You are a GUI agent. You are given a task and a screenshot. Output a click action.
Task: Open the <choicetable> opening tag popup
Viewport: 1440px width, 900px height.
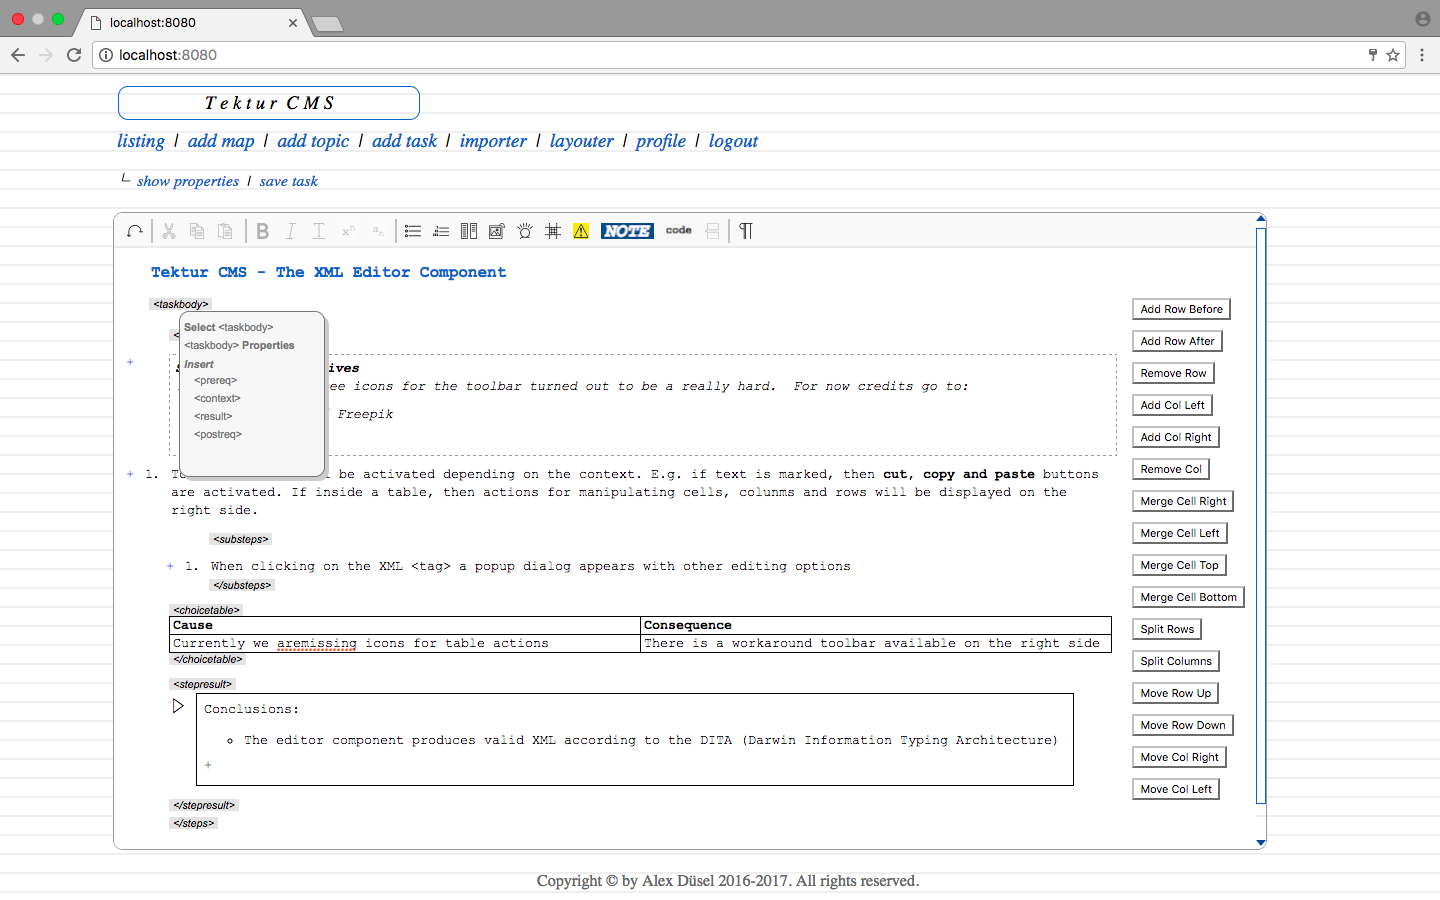(x=206, y=610)
